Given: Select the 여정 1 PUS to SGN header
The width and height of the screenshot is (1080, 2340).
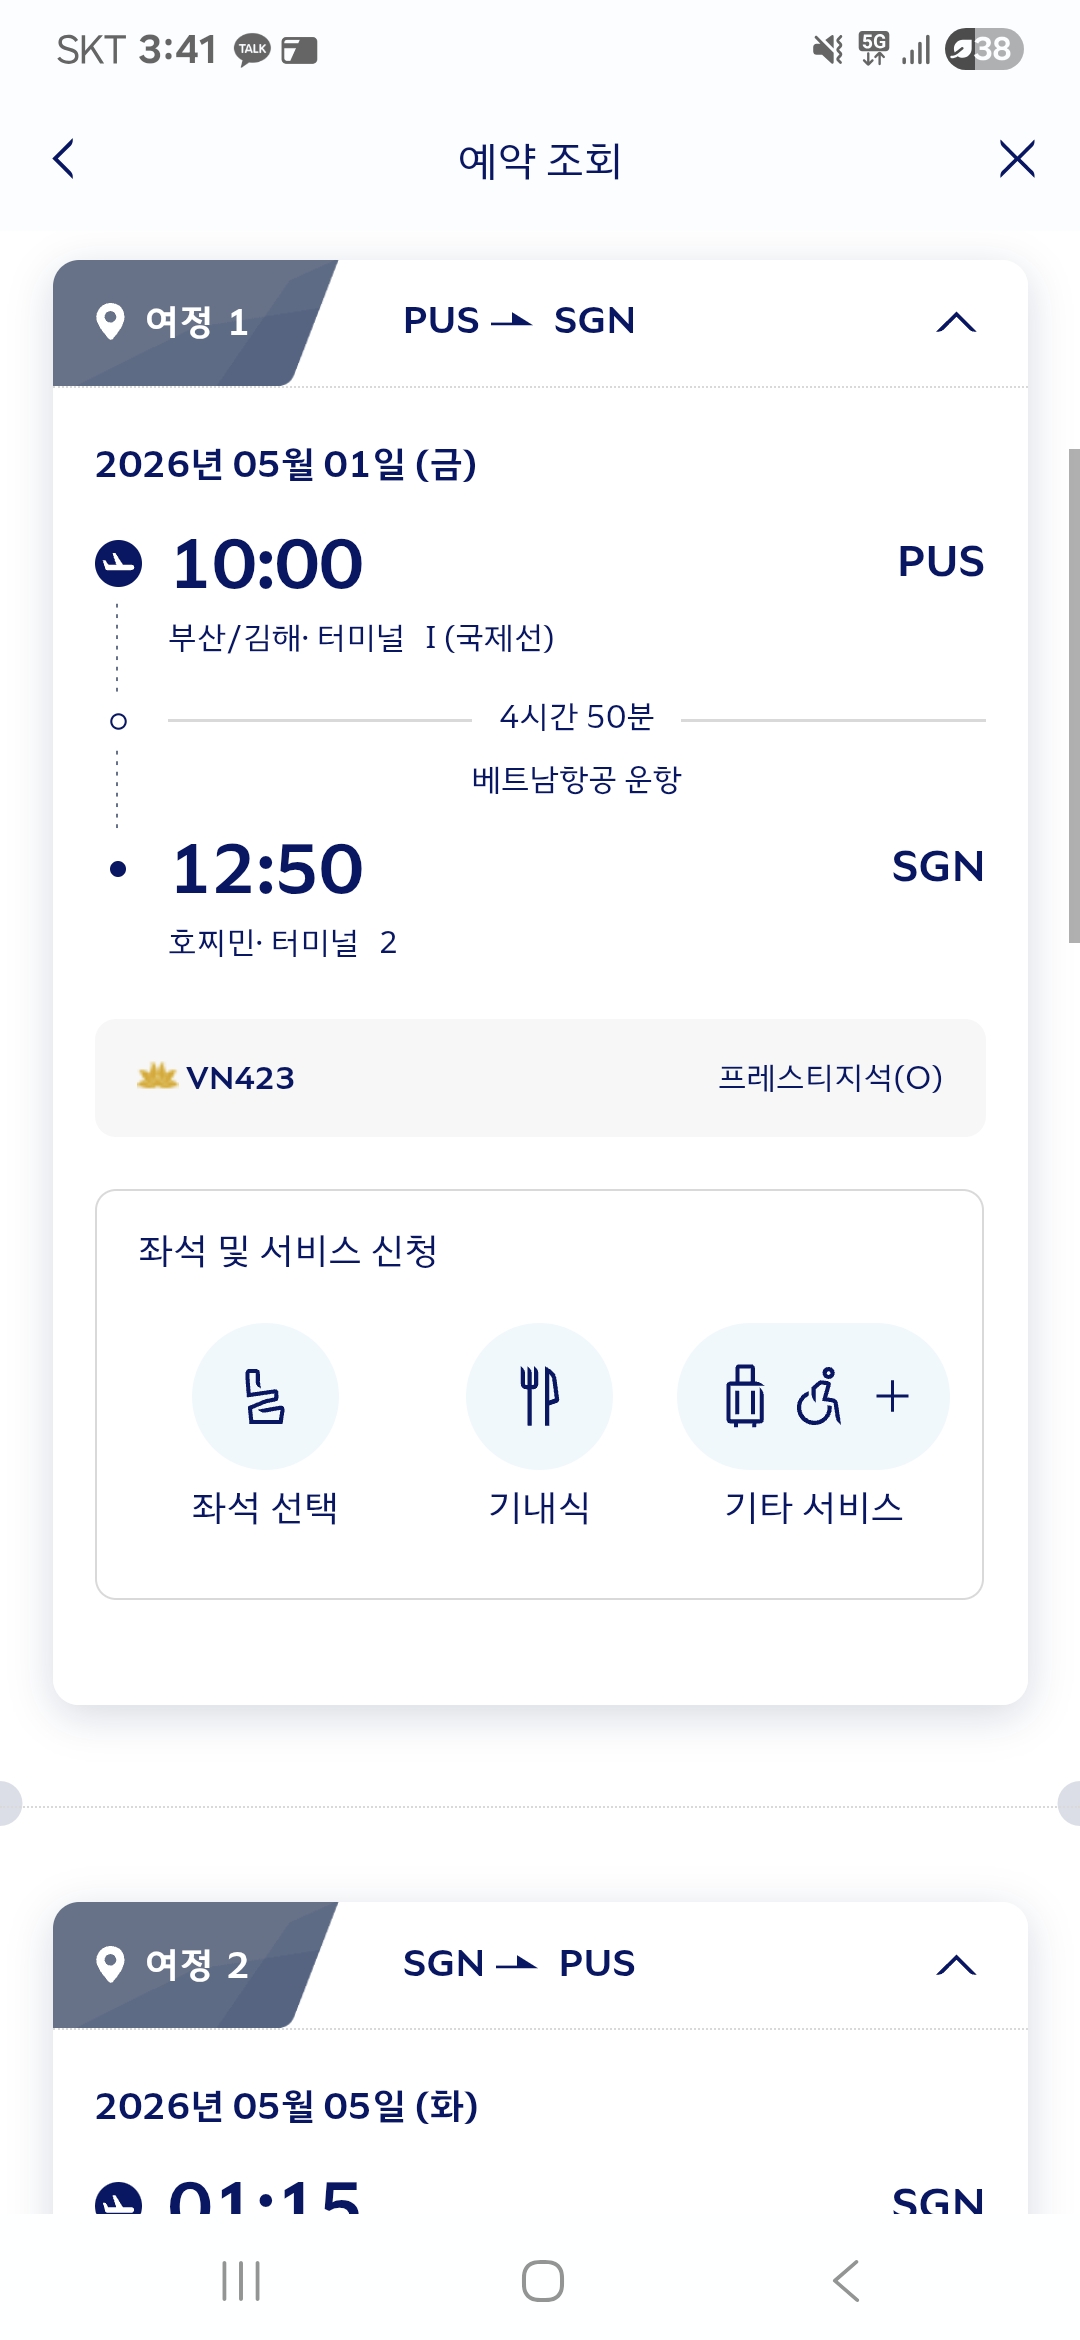Looking at the screenshot, I should (519, 321).
